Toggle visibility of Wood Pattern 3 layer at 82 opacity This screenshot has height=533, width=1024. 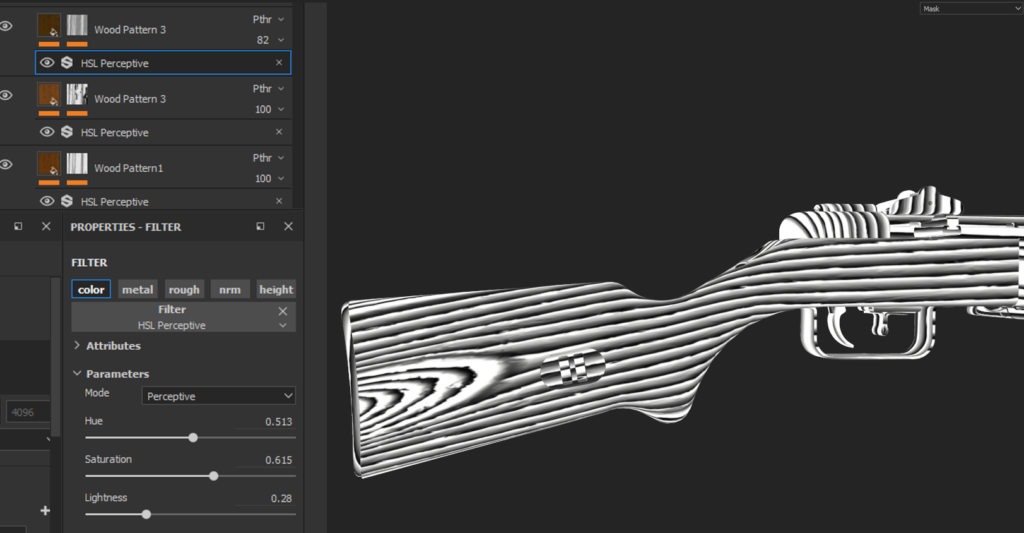[6, 26]
